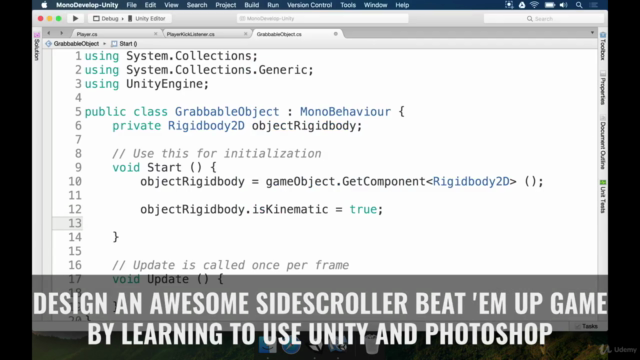Click the 'true' keyword on line 12
640x360 pixels.
pyautogui.click(x=363, y=209)
